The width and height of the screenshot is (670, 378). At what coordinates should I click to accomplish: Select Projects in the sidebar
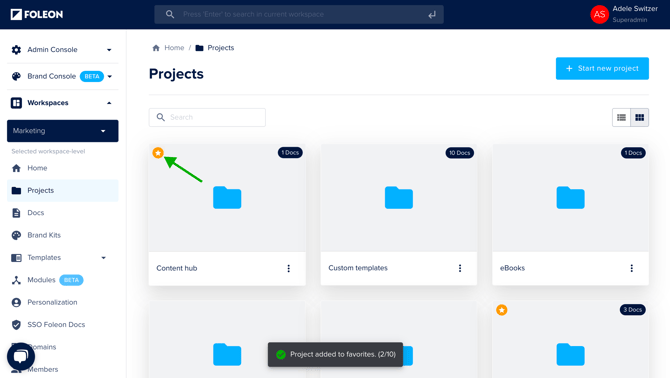click(x=62, y=190)
